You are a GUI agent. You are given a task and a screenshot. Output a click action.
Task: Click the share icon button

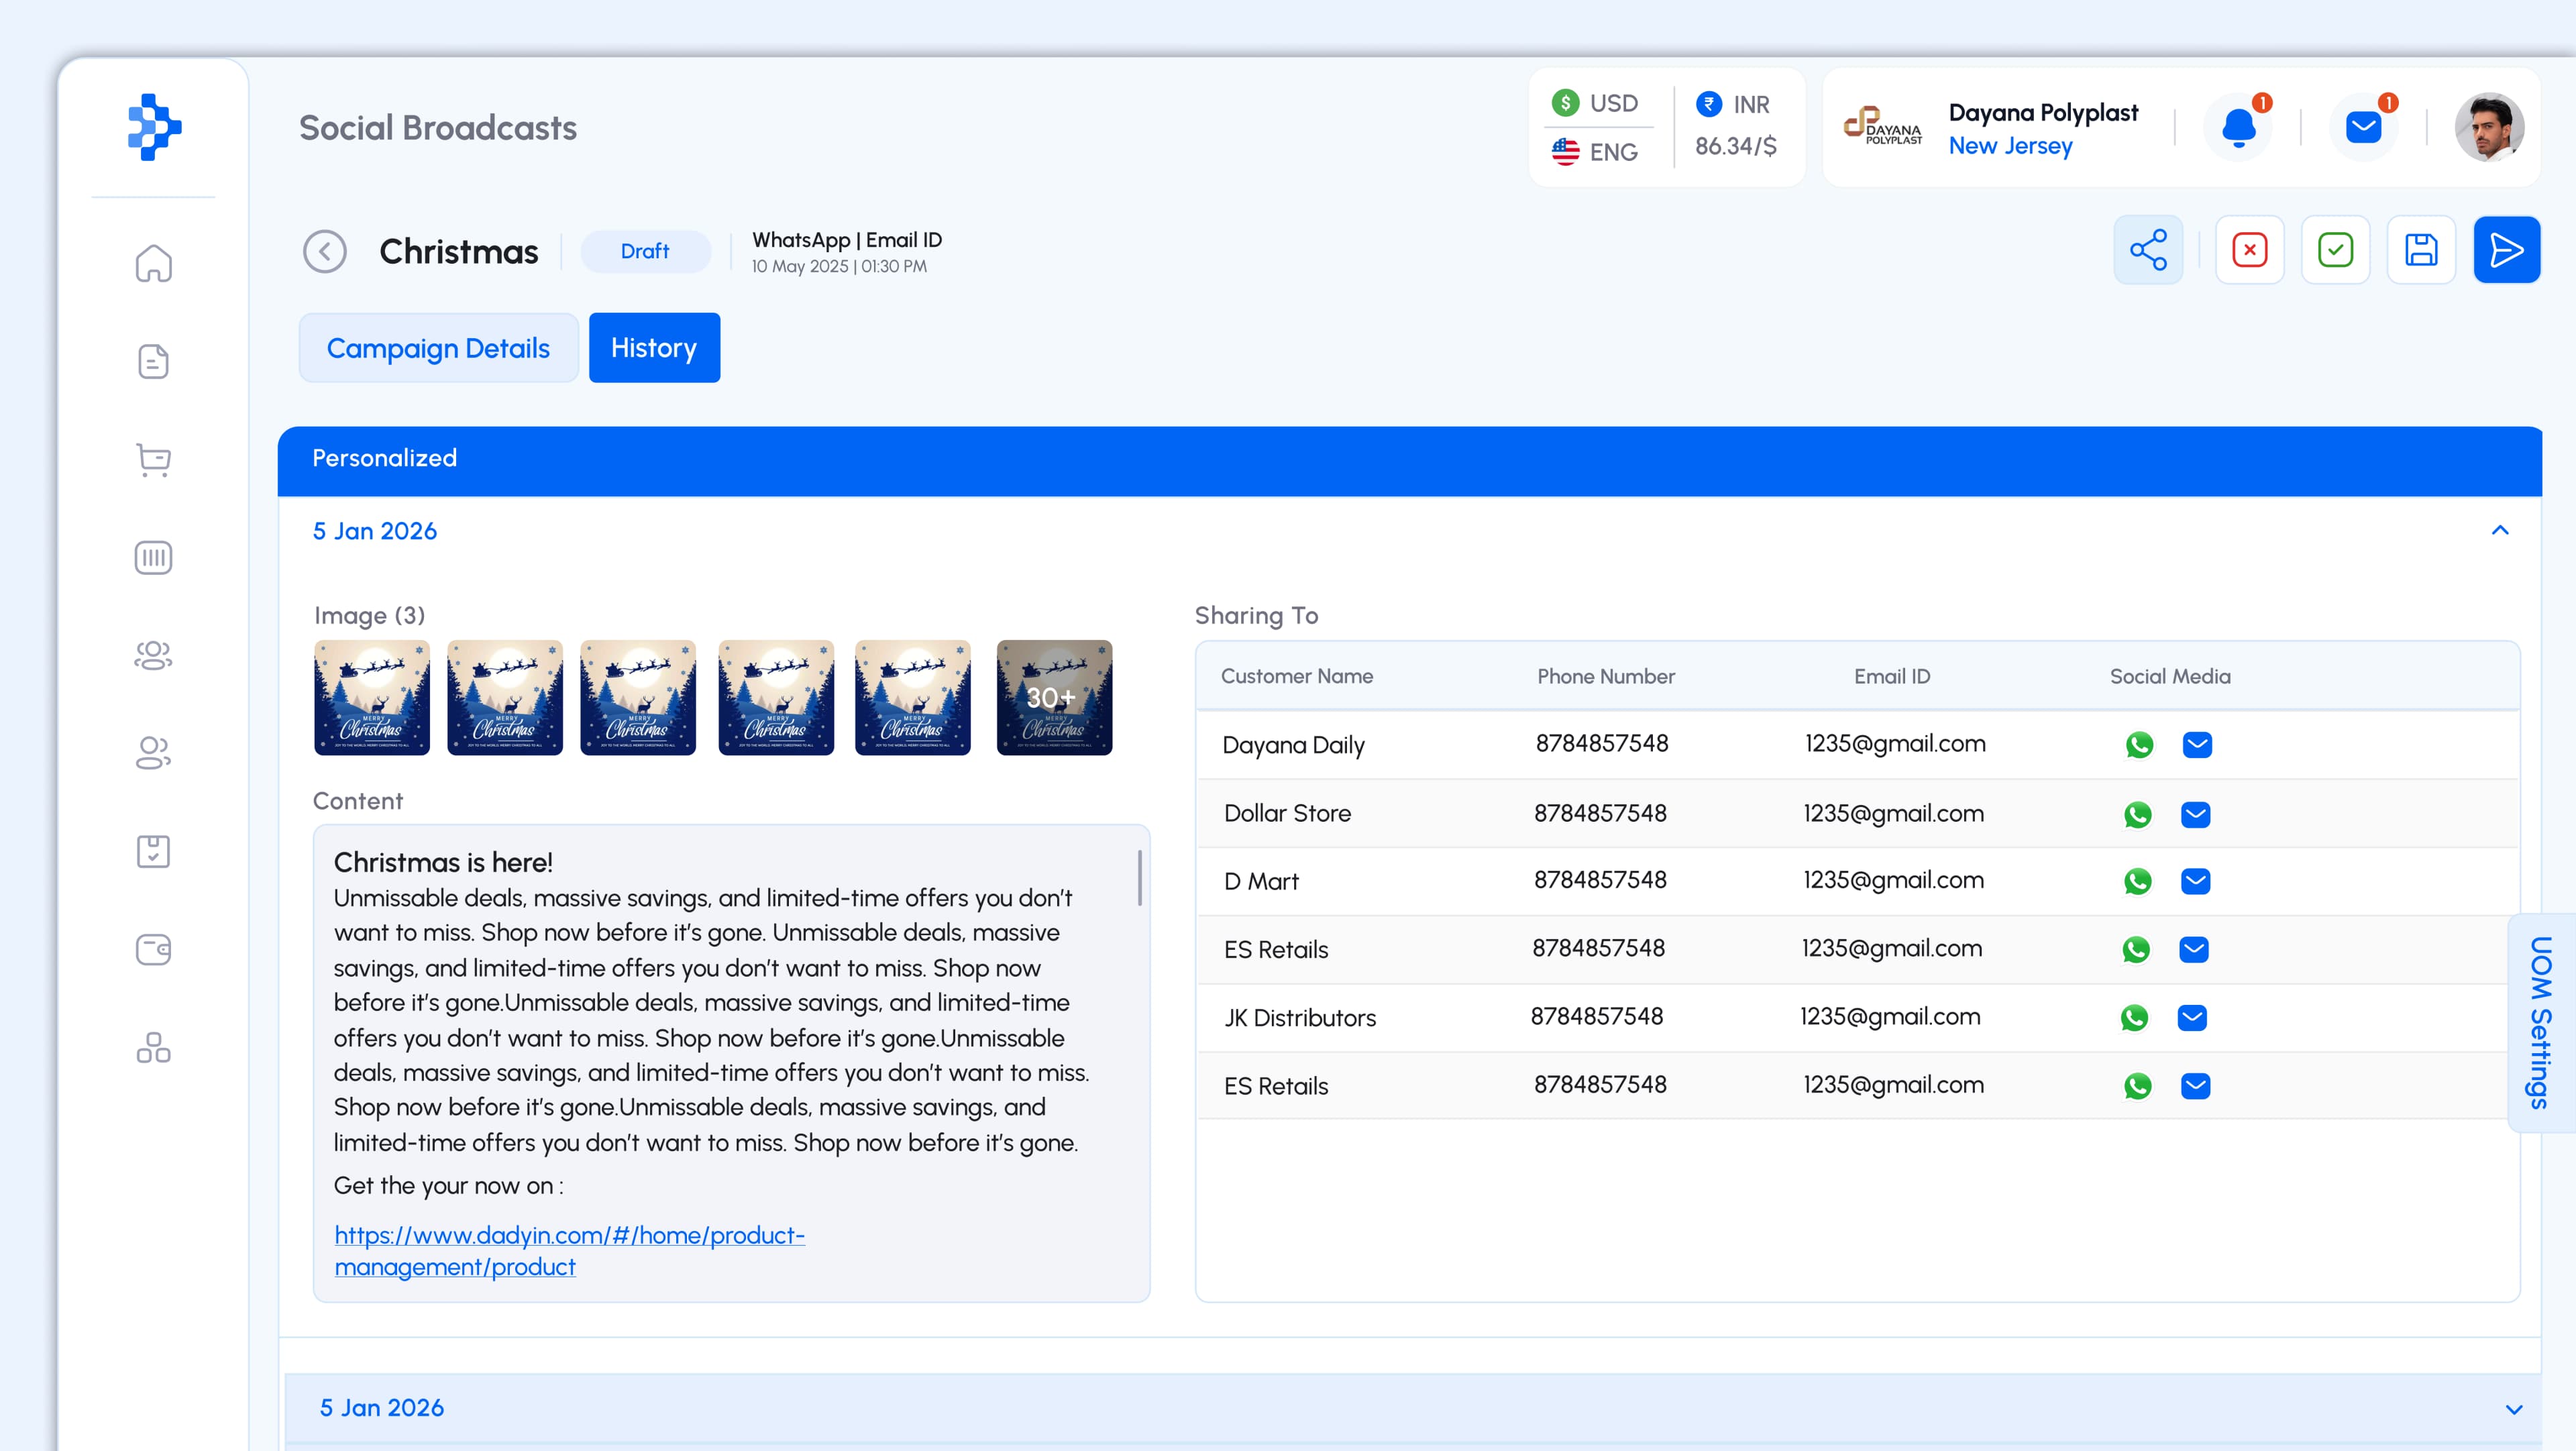(2148, 250)
